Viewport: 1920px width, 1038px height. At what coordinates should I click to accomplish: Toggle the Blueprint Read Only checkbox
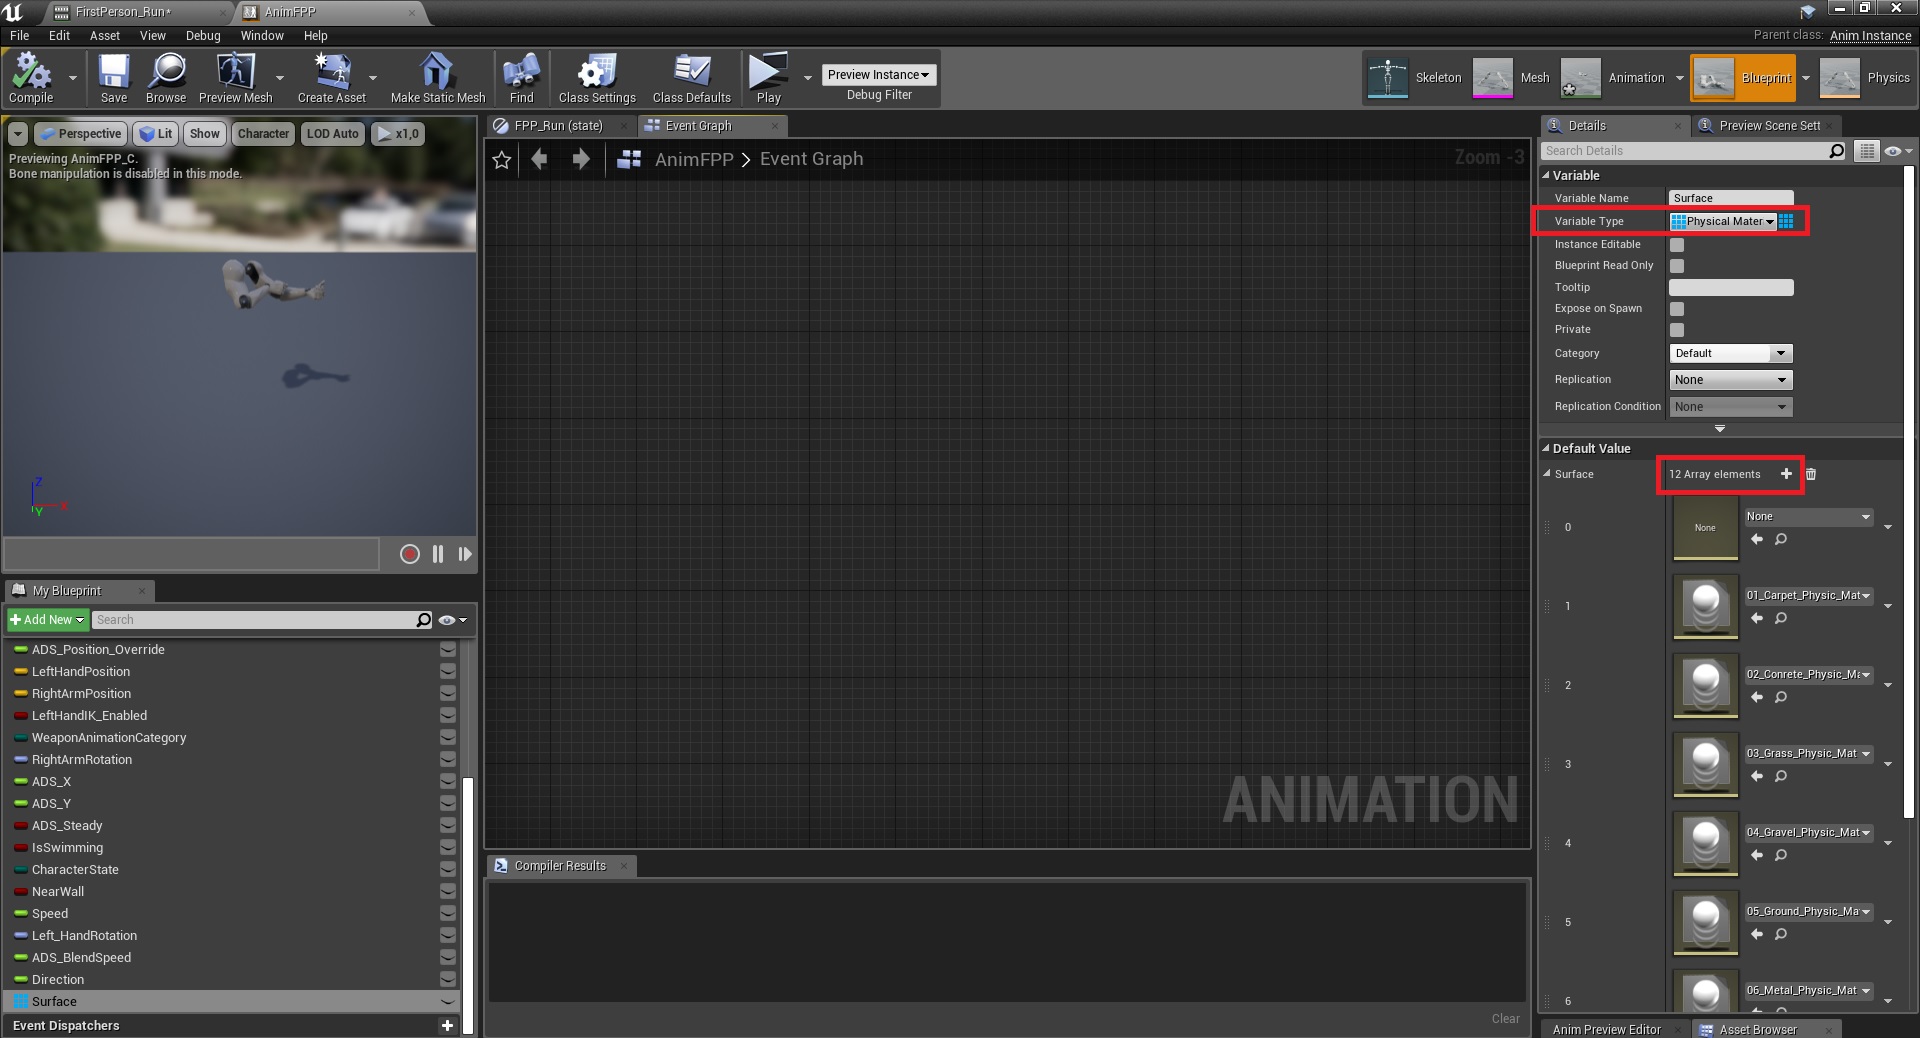click(1677, 266)
